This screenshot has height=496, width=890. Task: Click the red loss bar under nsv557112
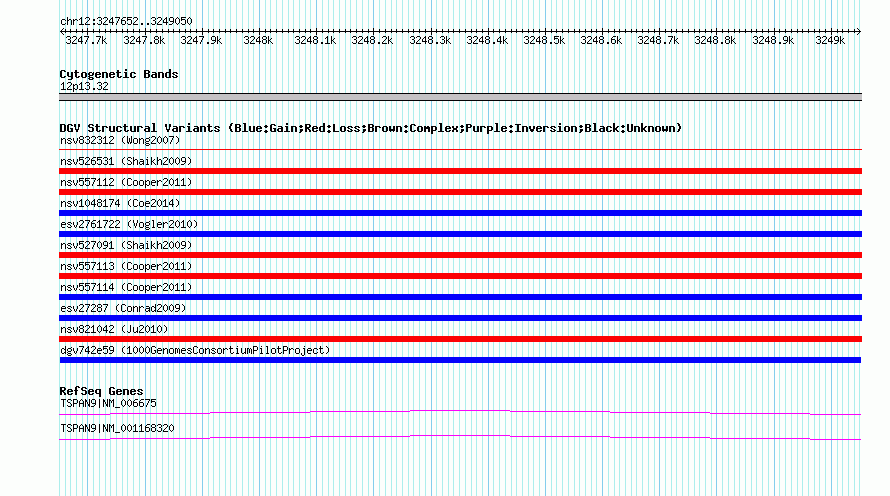[460, 192]
